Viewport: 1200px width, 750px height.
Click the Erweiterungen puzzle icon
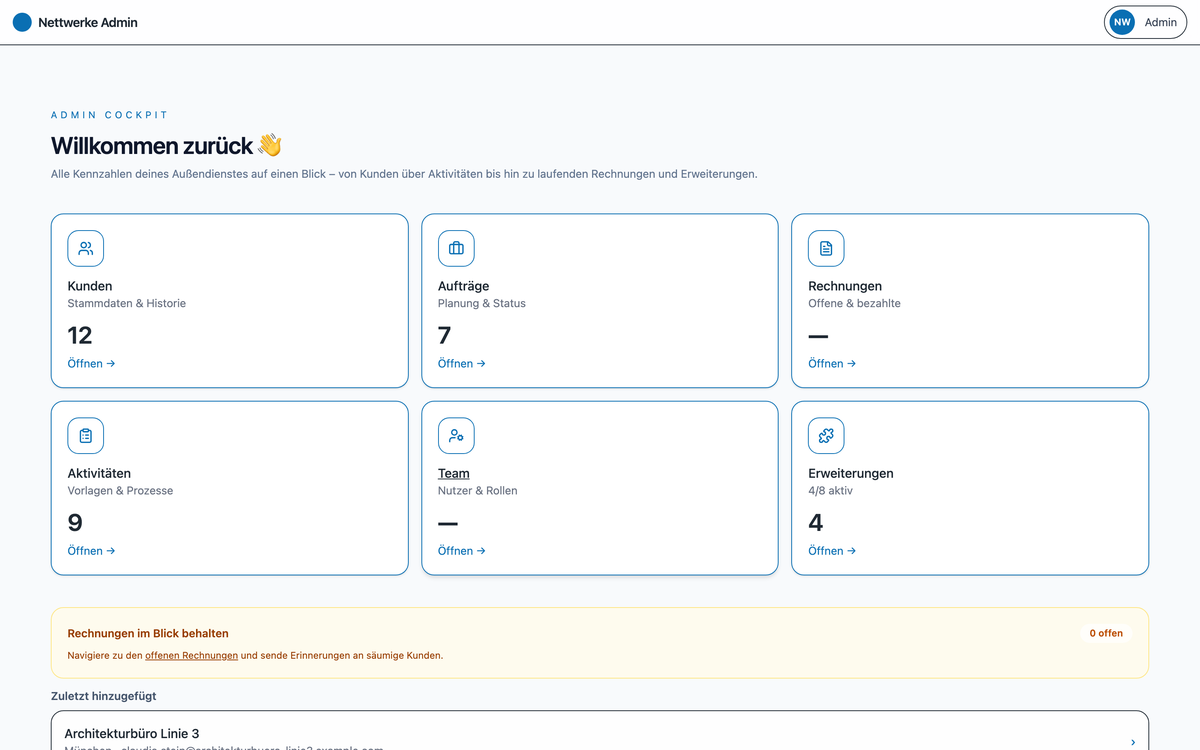826,435
